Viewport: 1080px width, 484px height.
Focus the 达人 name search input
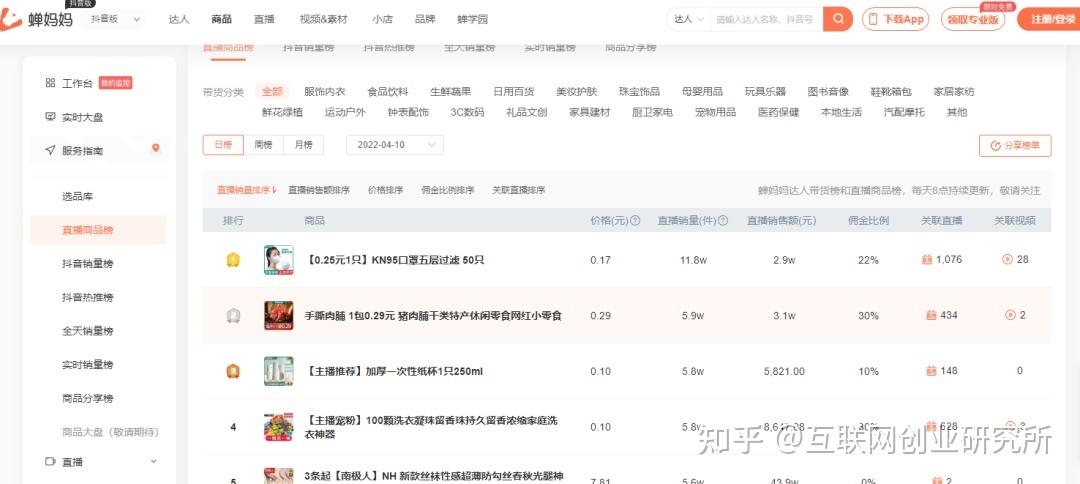point(766,19)
